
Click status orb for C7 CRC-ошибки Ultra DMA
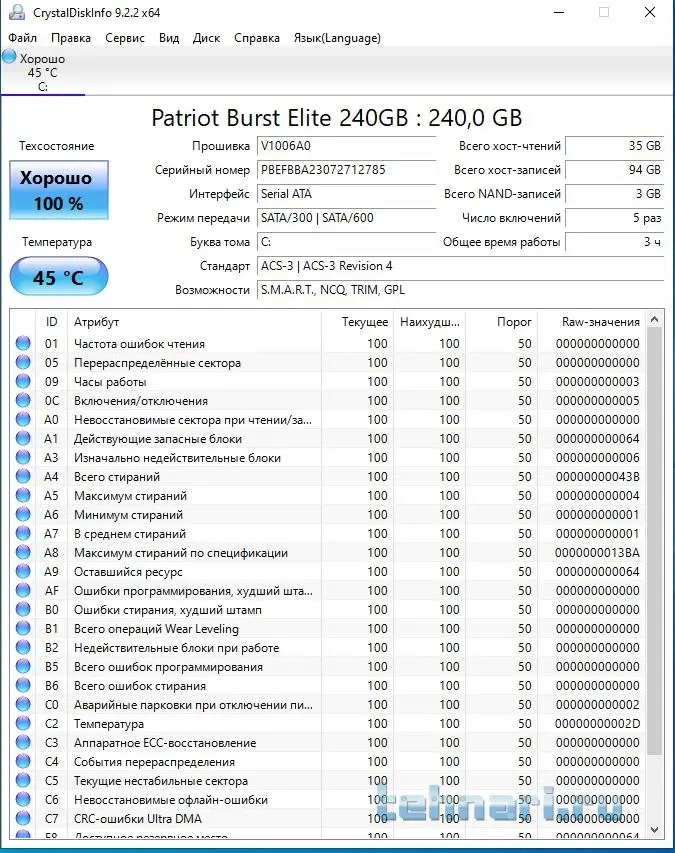(x=23, y=818)
